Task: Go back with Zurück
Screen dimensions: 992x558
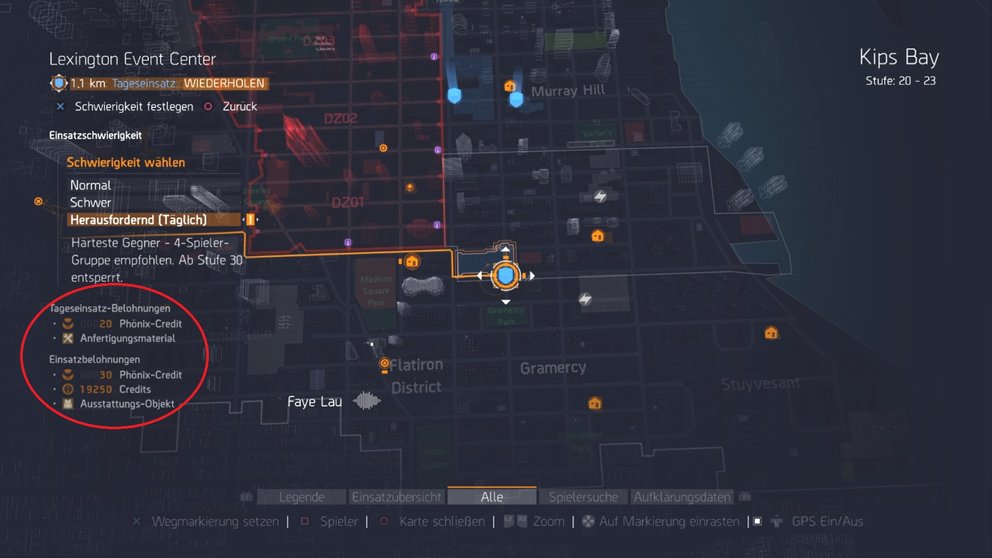Action: tap(240, 106)
